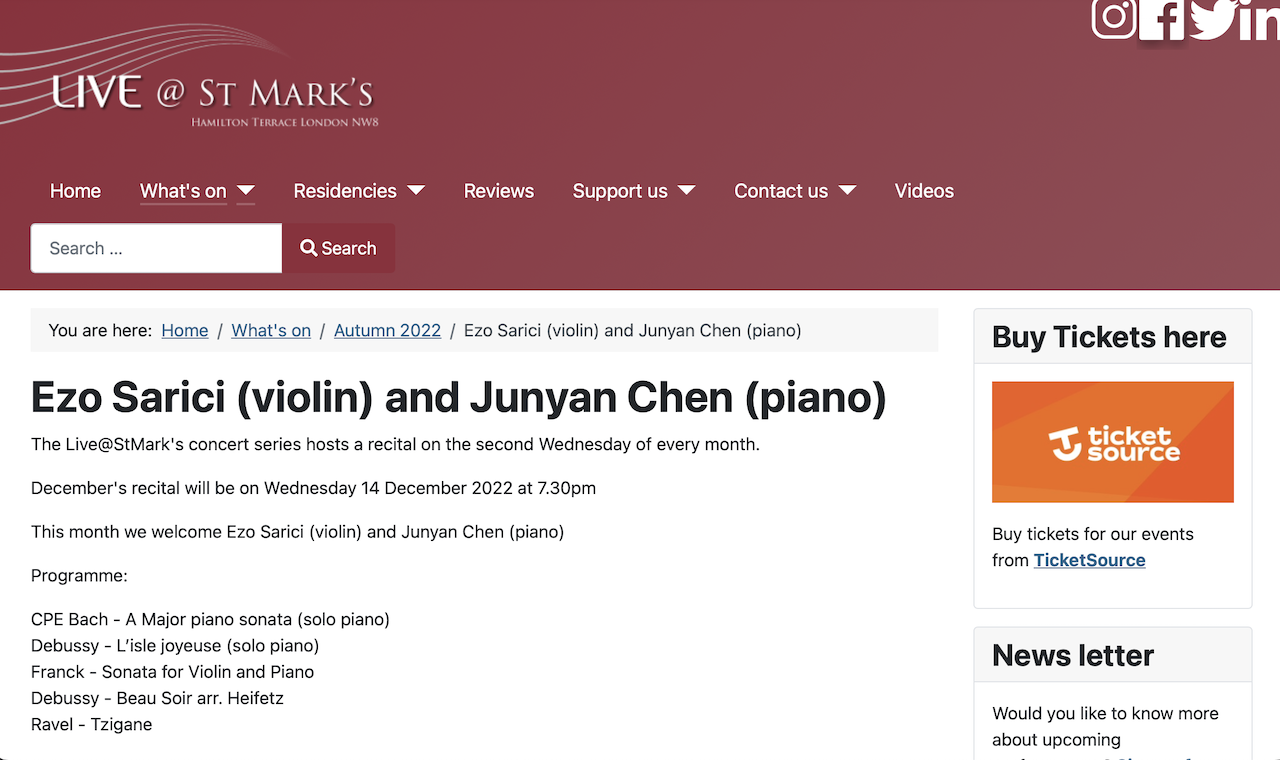Open the LinkedIn social icon
This screenshot has height=760, width=1280.
tap(1259, 19)
